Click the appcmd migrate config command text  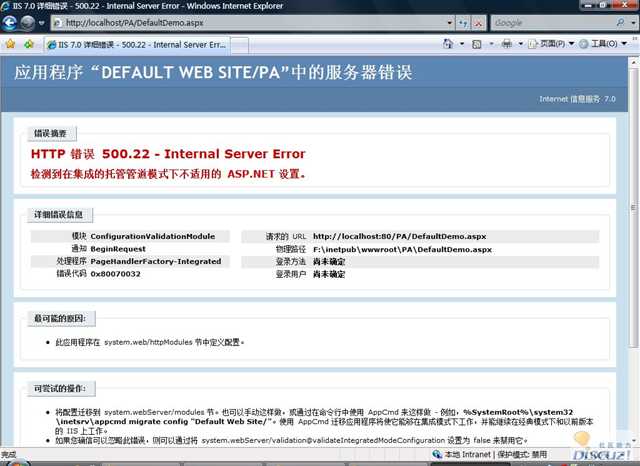click(x=164, y=422)
